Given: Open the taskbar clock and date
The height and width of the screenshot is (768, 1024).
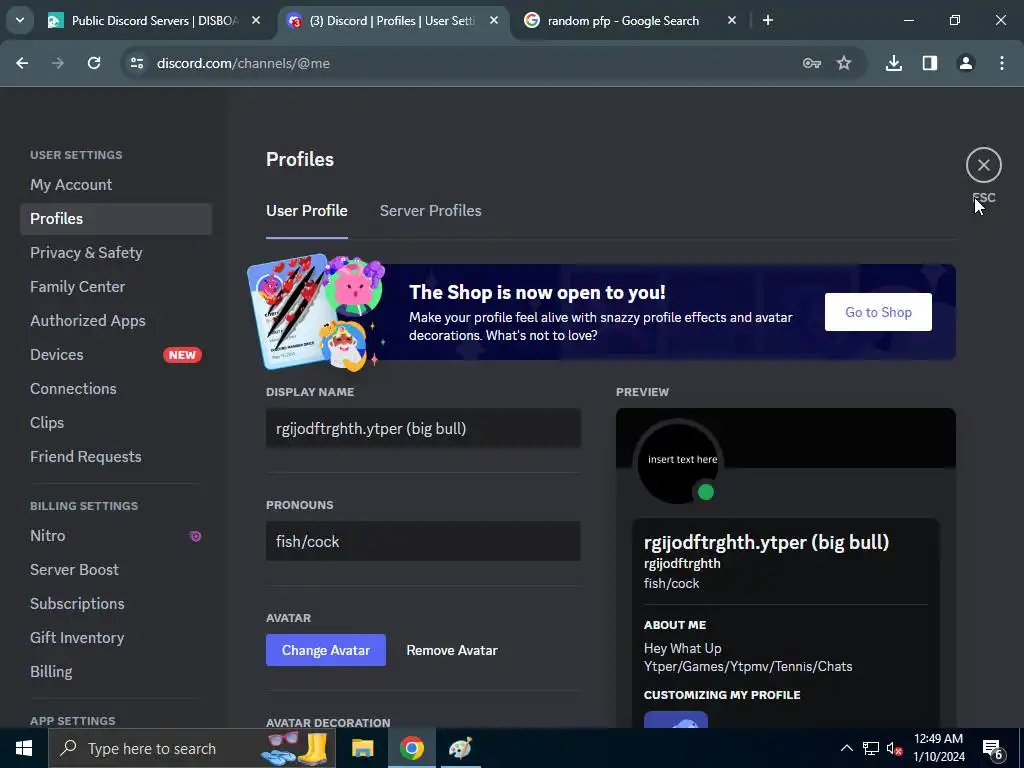Looking at the screenshot, I should click(x=938, y=748).
